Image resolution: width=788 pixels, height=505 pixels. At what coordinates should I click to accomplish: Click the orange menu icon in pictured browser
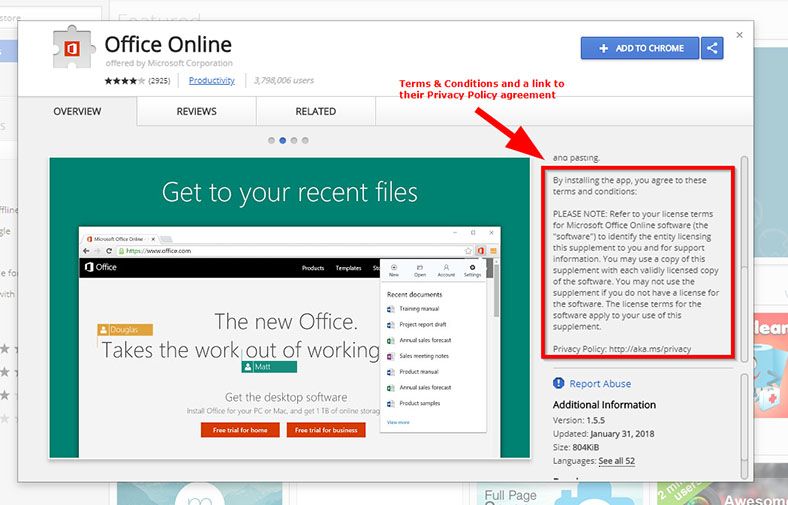coord(494,250)
